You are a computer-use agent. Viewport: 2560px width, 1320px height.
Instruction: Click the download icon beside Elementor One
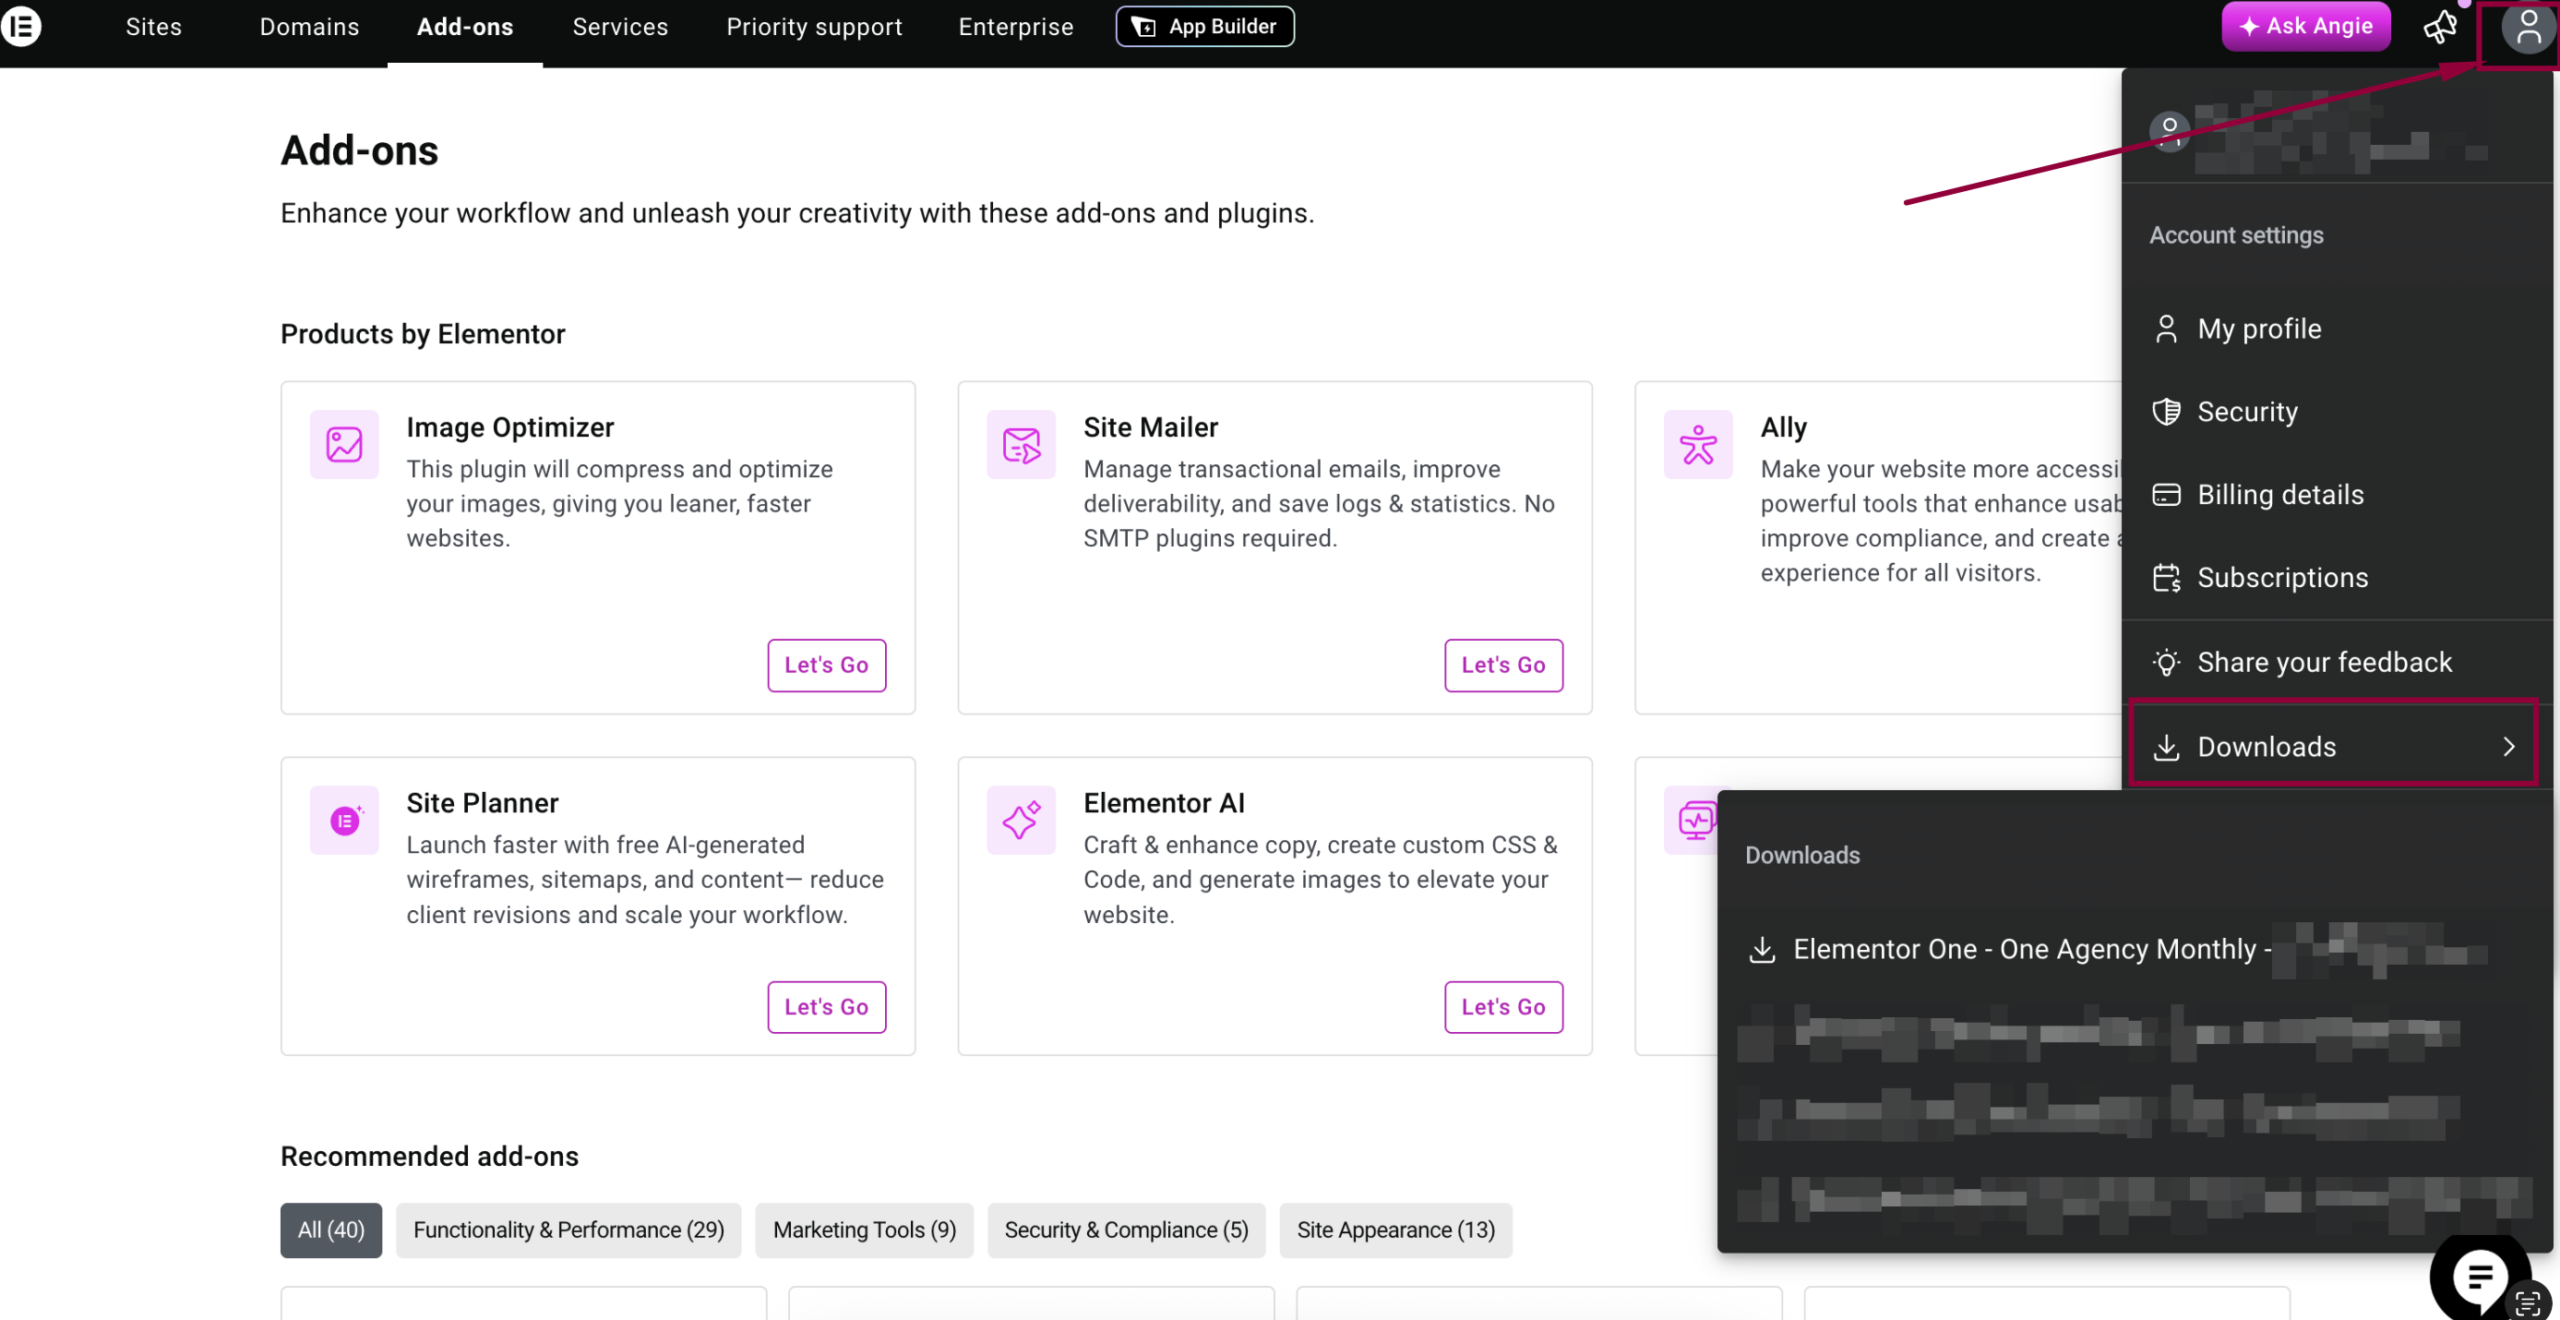[1762, 950]
